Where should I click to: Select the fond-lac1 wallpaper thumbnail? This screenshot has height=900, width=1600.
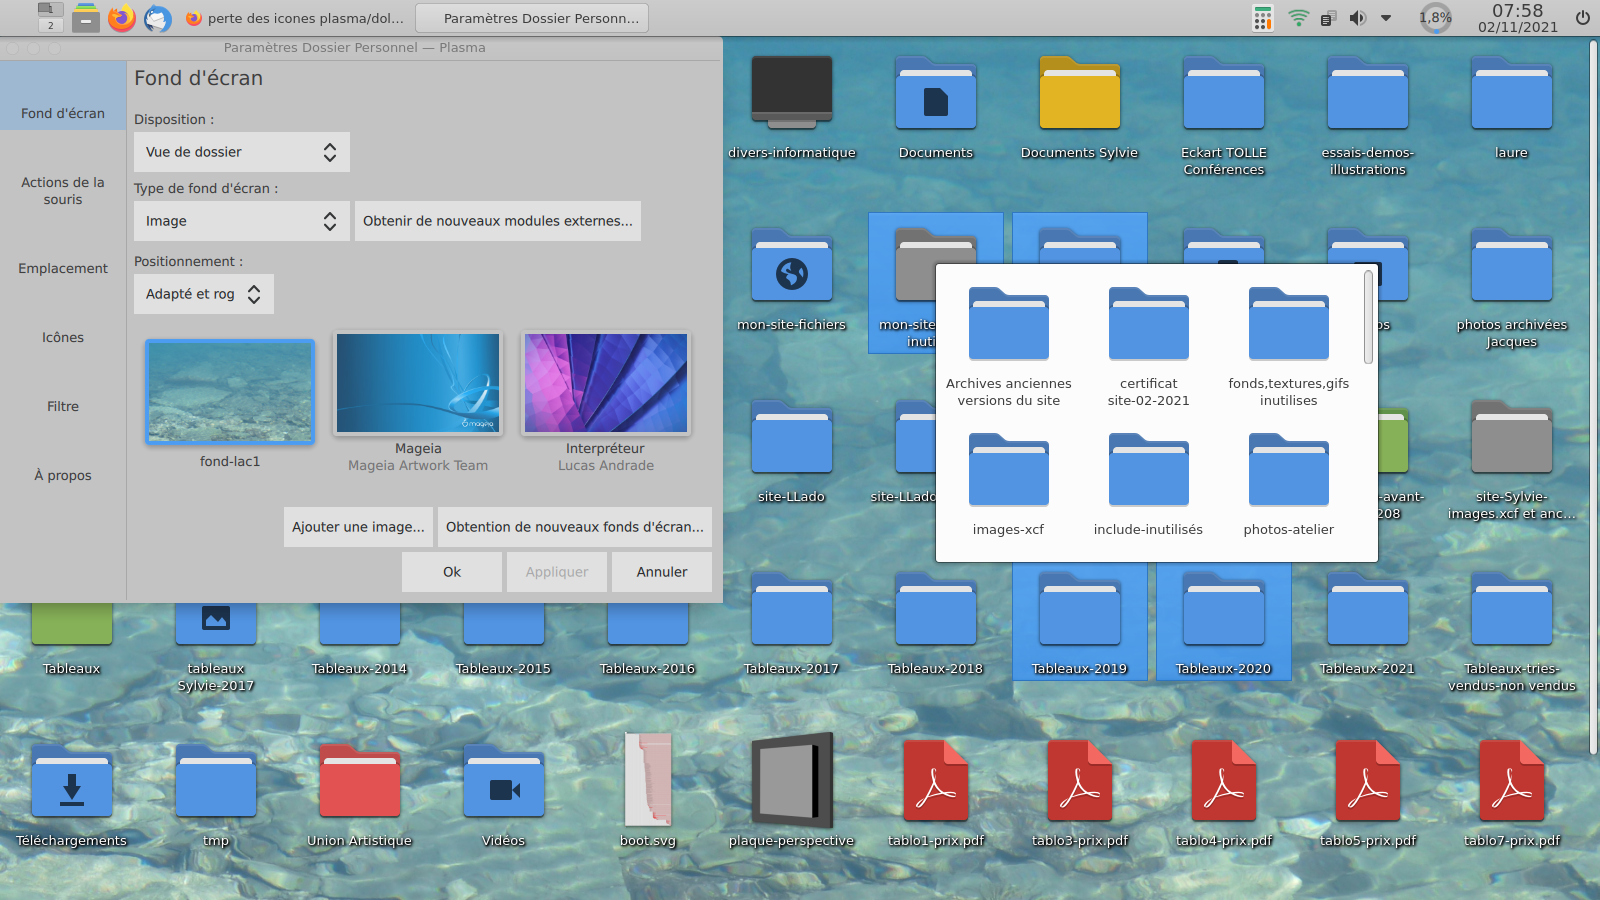pos(230,391)
